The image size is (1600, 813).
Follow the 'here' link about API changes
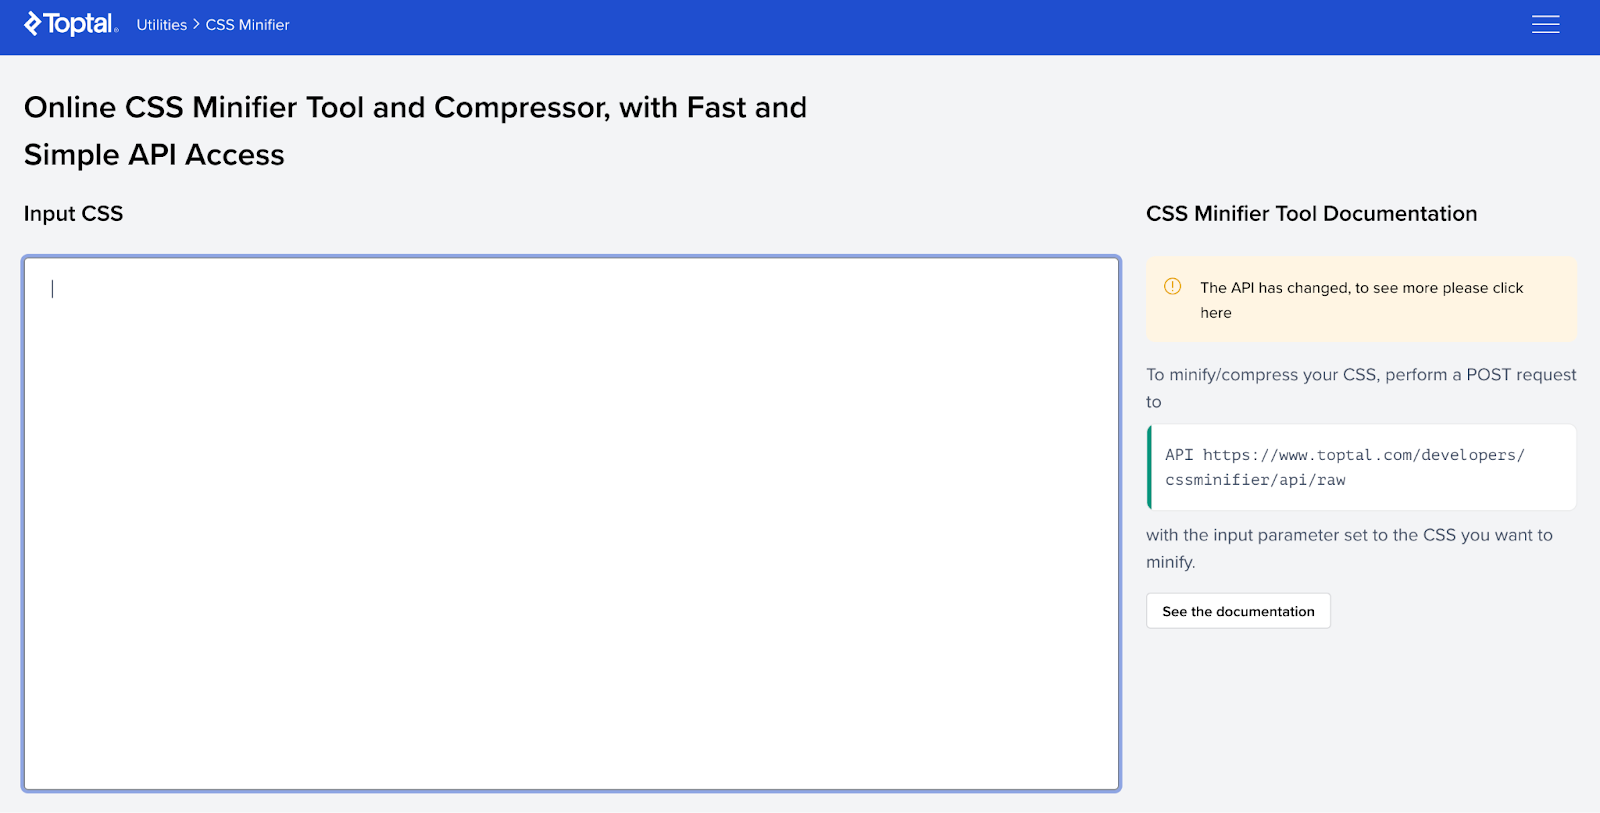pyautogui.click(x=1215, y=312)
